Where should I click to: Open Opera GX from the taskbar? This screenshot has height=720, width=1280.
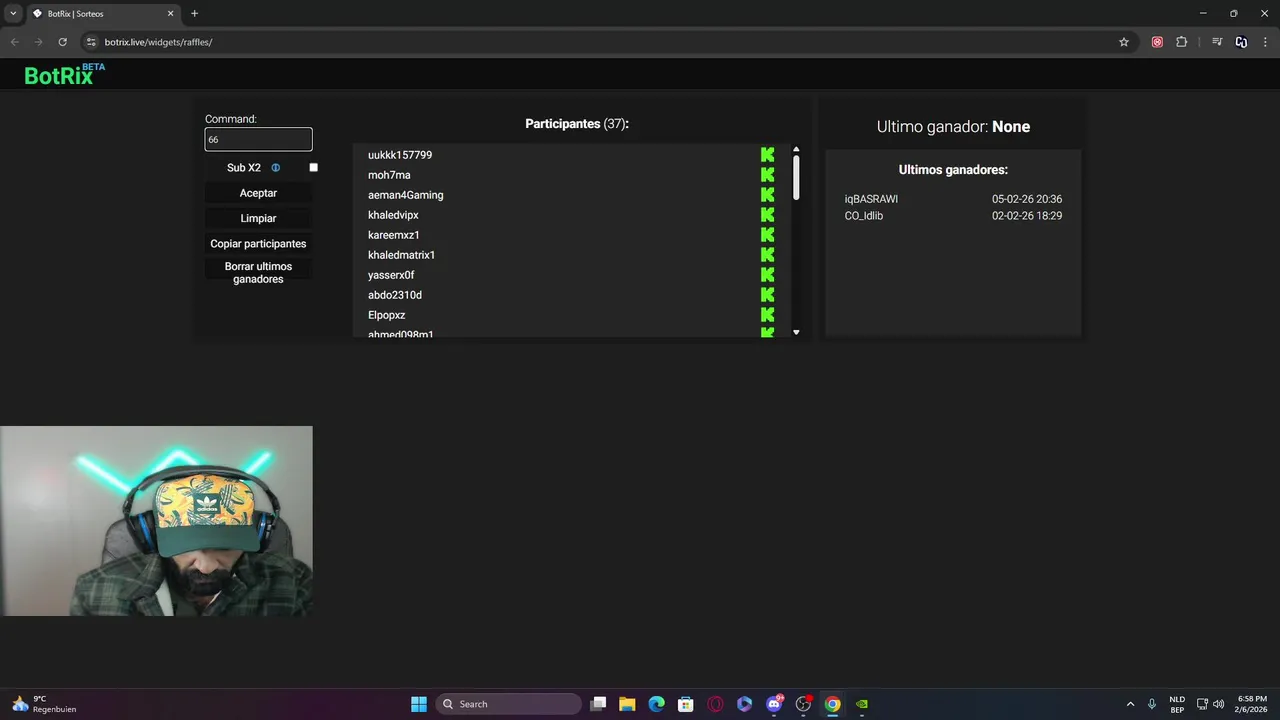tap(715, 704)
